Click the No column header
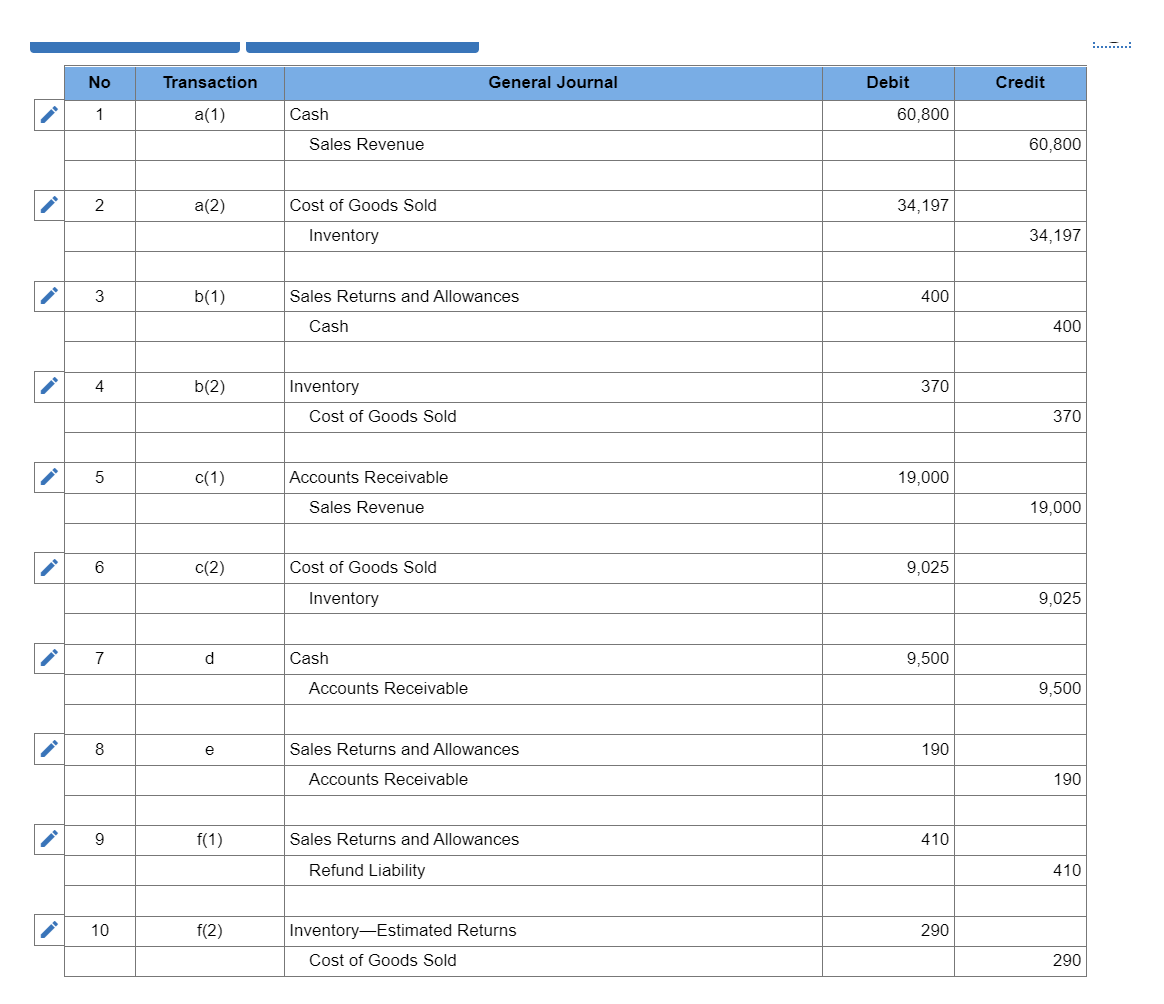The height and width of the screenshot is (1004, 1164). point(99,83)
